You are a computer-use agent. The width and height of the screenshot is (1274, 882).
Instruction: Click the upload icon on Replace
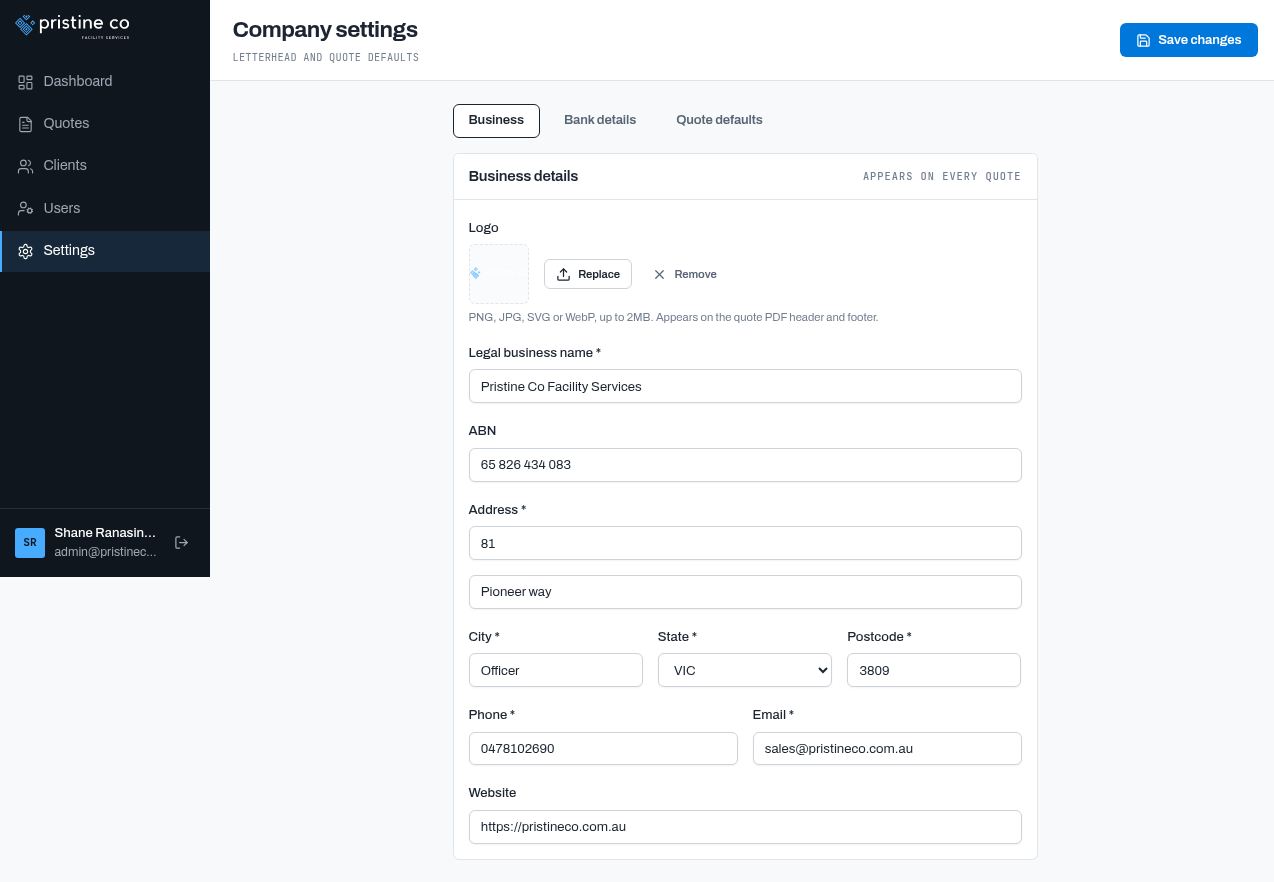(563, 274)
